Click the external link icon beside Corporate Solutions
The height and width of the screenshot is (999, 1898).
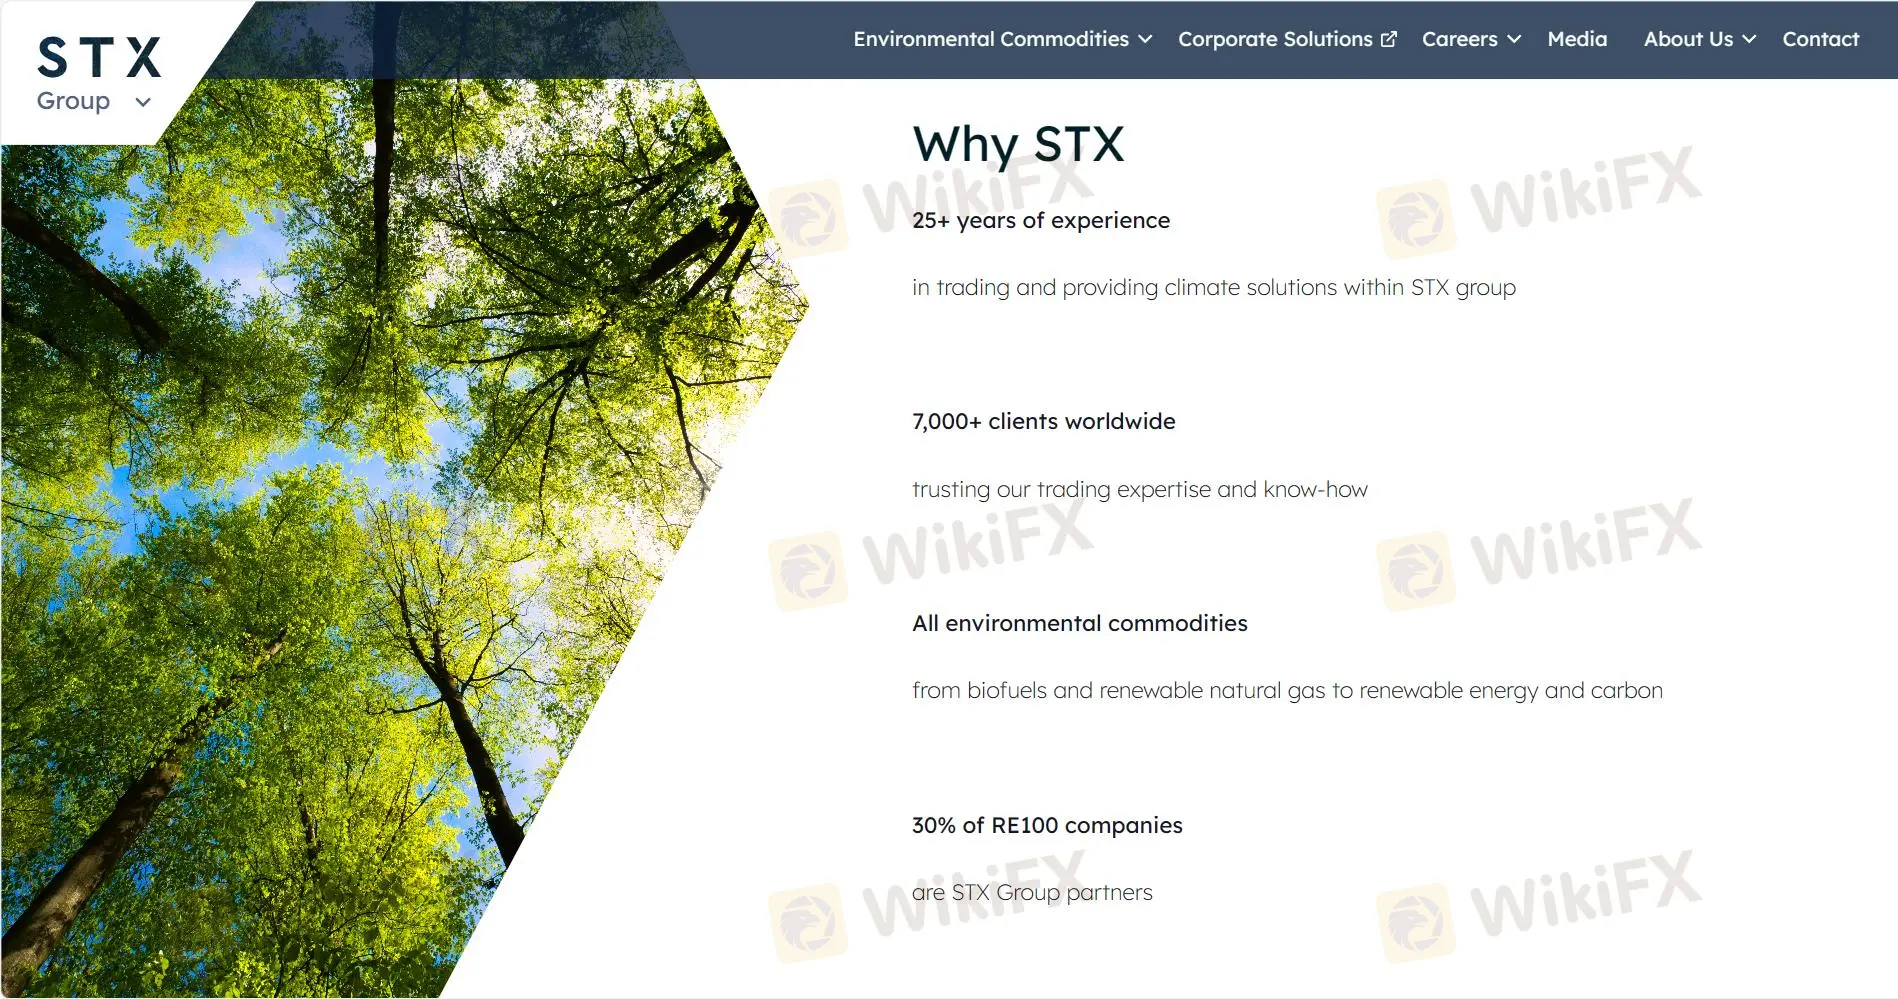point(1389,39)
